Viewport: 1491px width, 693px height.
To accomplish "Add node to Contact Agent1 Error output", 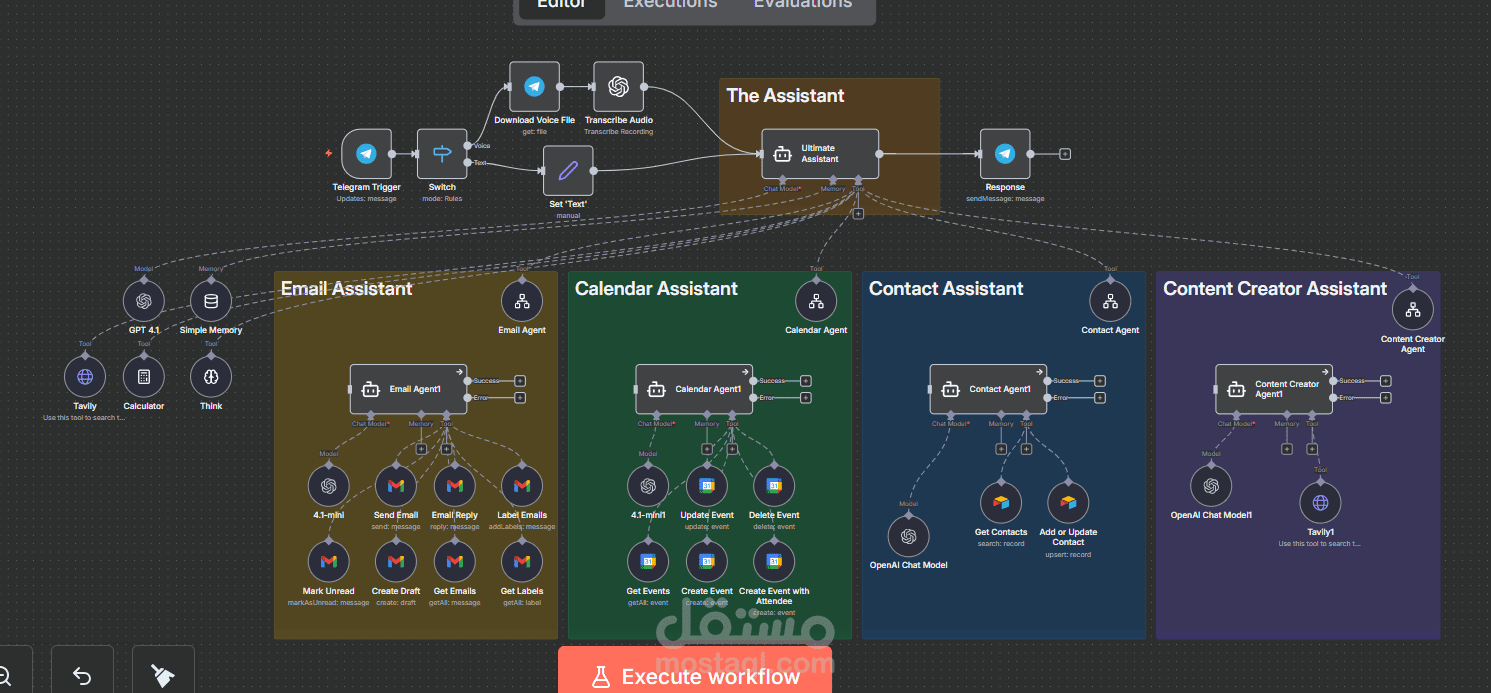I will click(x=1099, y=398).
